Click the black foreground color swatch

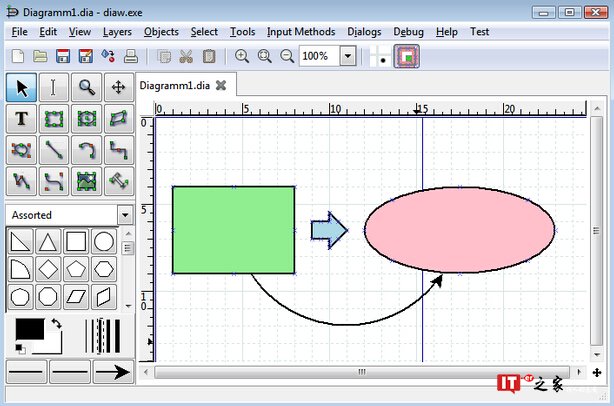[x=27, y=329]
